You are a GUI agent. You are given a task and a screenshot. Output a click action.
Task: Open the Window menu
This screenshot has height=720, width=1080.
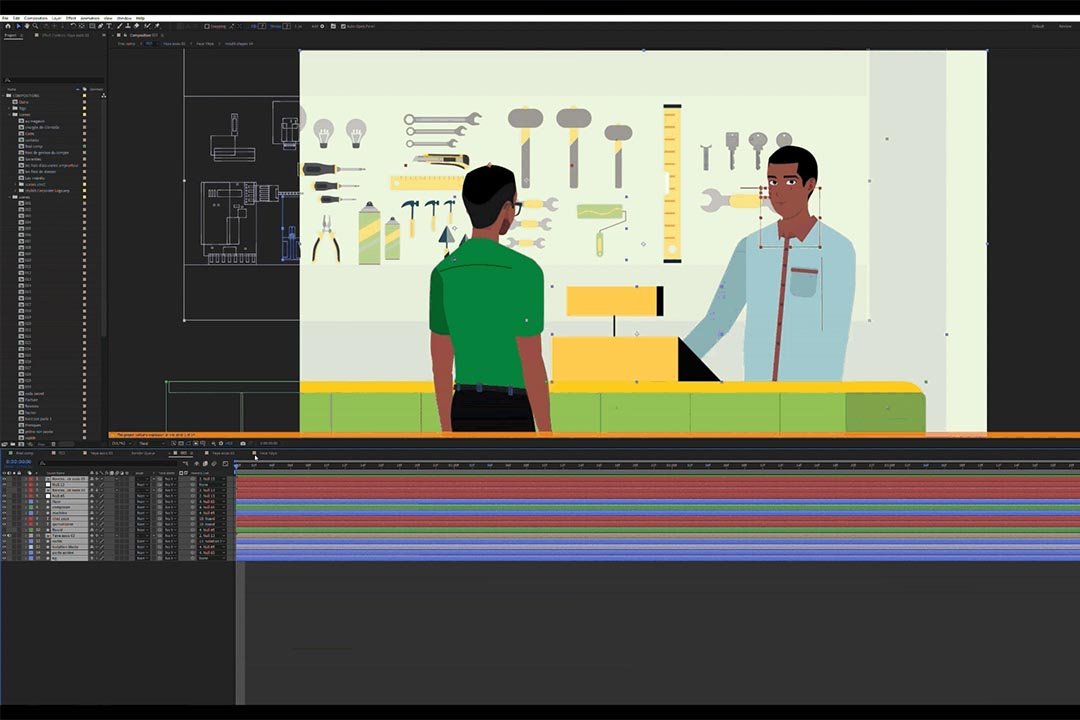tap(124, 18)
